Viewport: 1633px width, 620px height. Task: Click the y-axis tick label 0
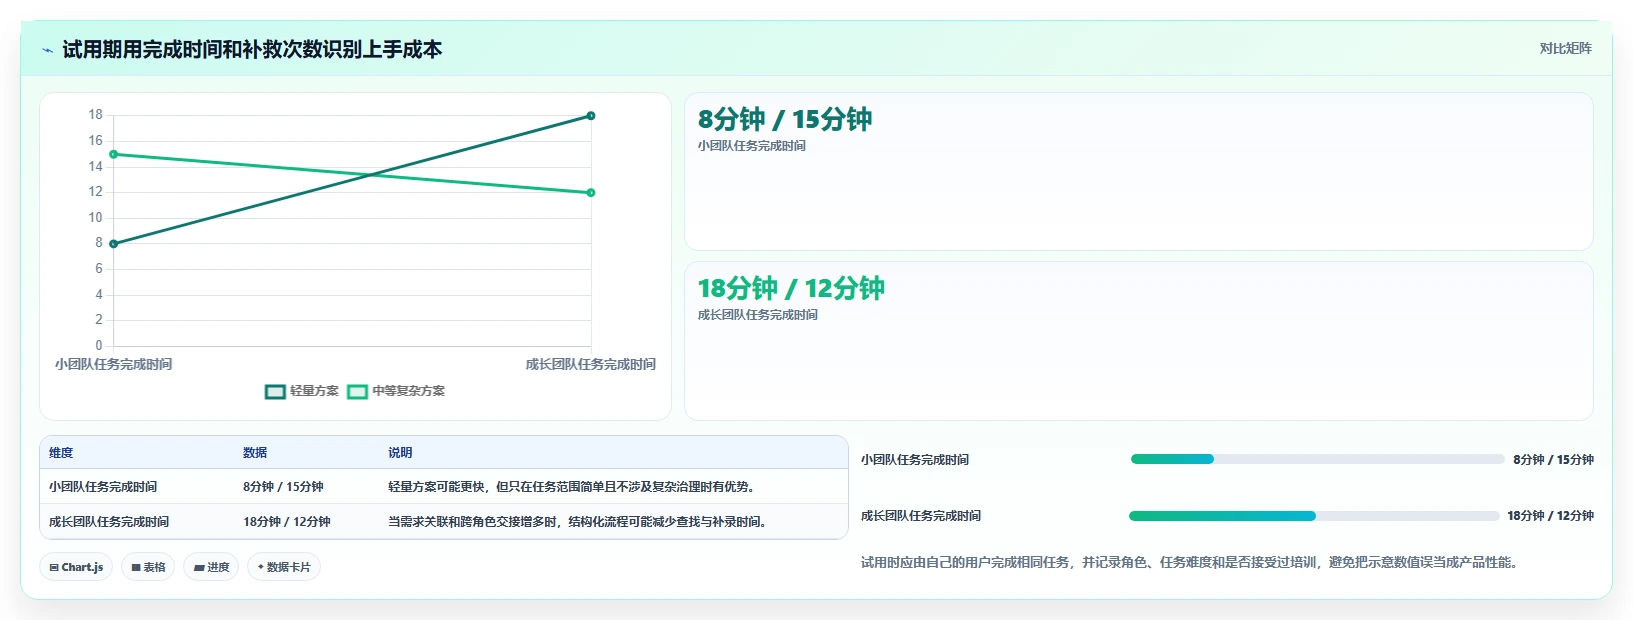pyautogui.click(x=98, y=346)
